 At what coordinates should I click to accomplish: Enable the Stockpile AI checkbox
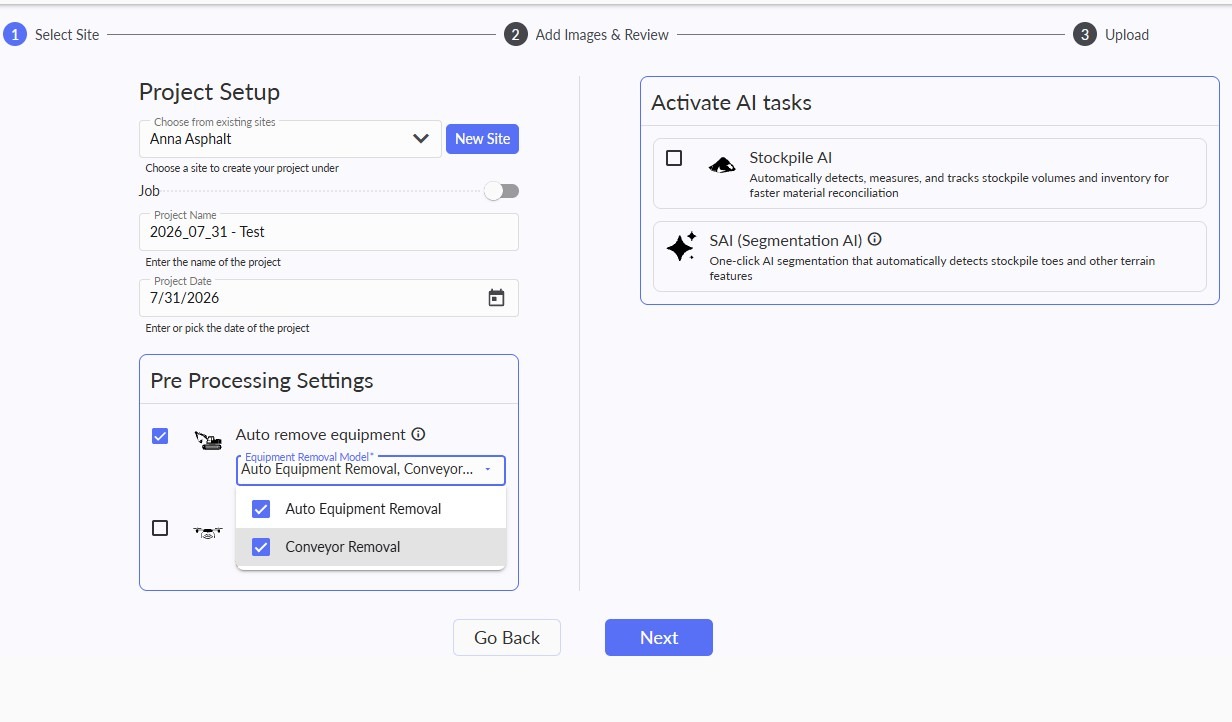point(674,158)
